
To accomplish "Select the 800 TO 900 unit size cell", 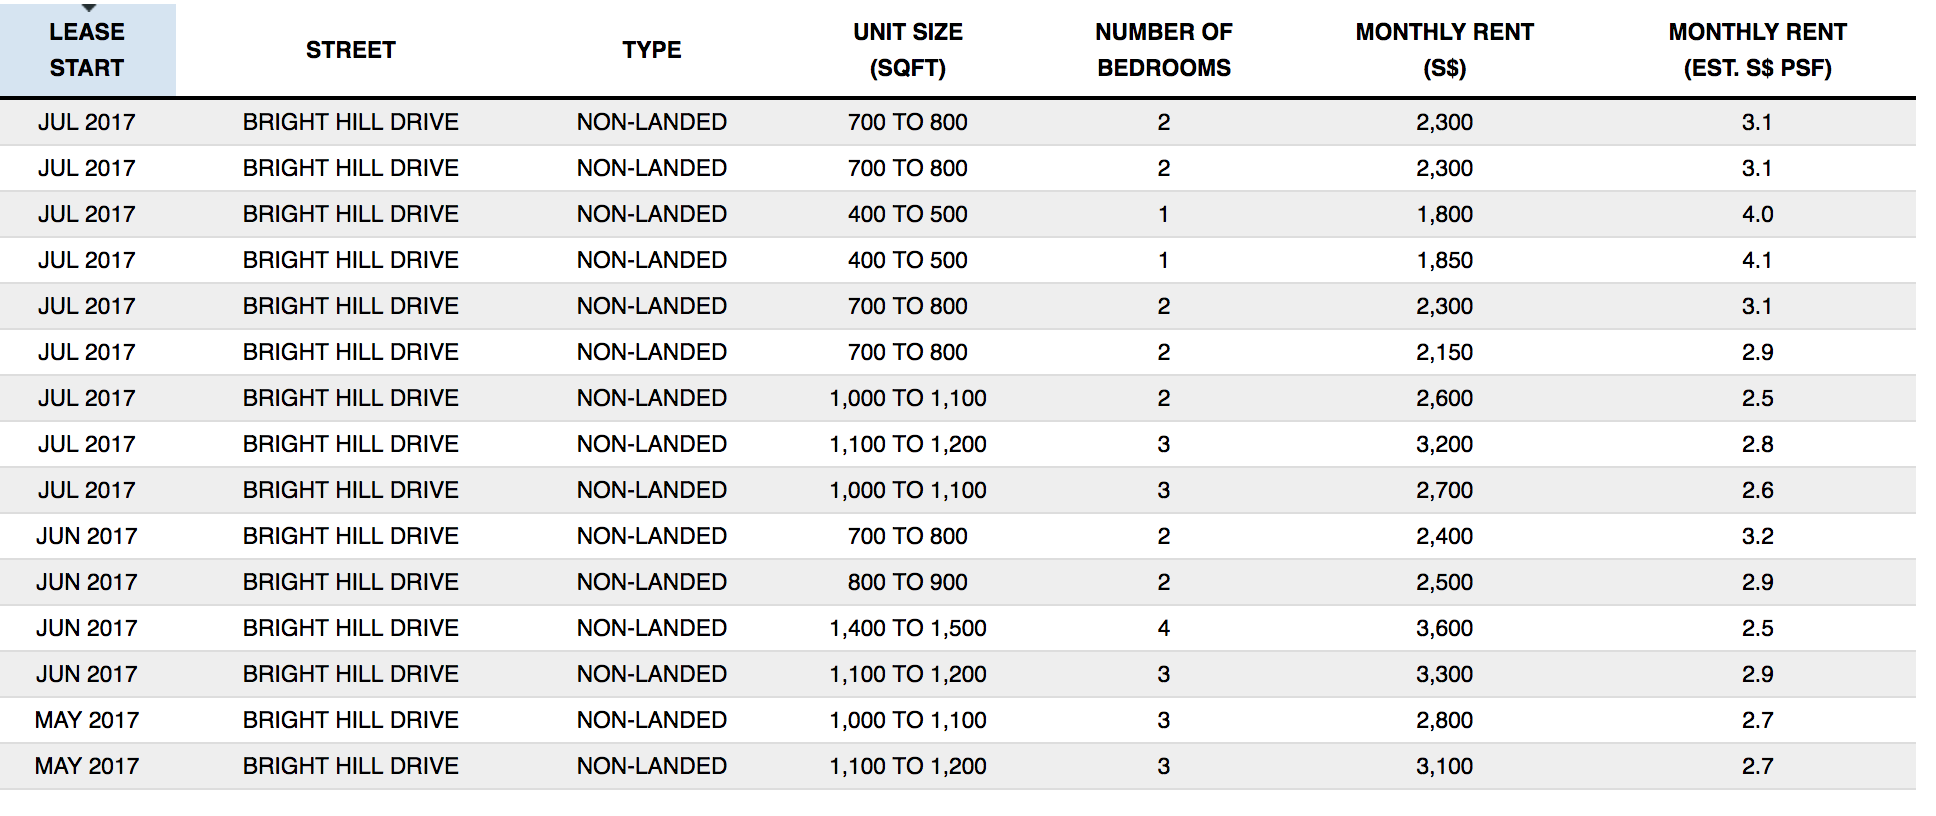I will (x=908, y=582).
